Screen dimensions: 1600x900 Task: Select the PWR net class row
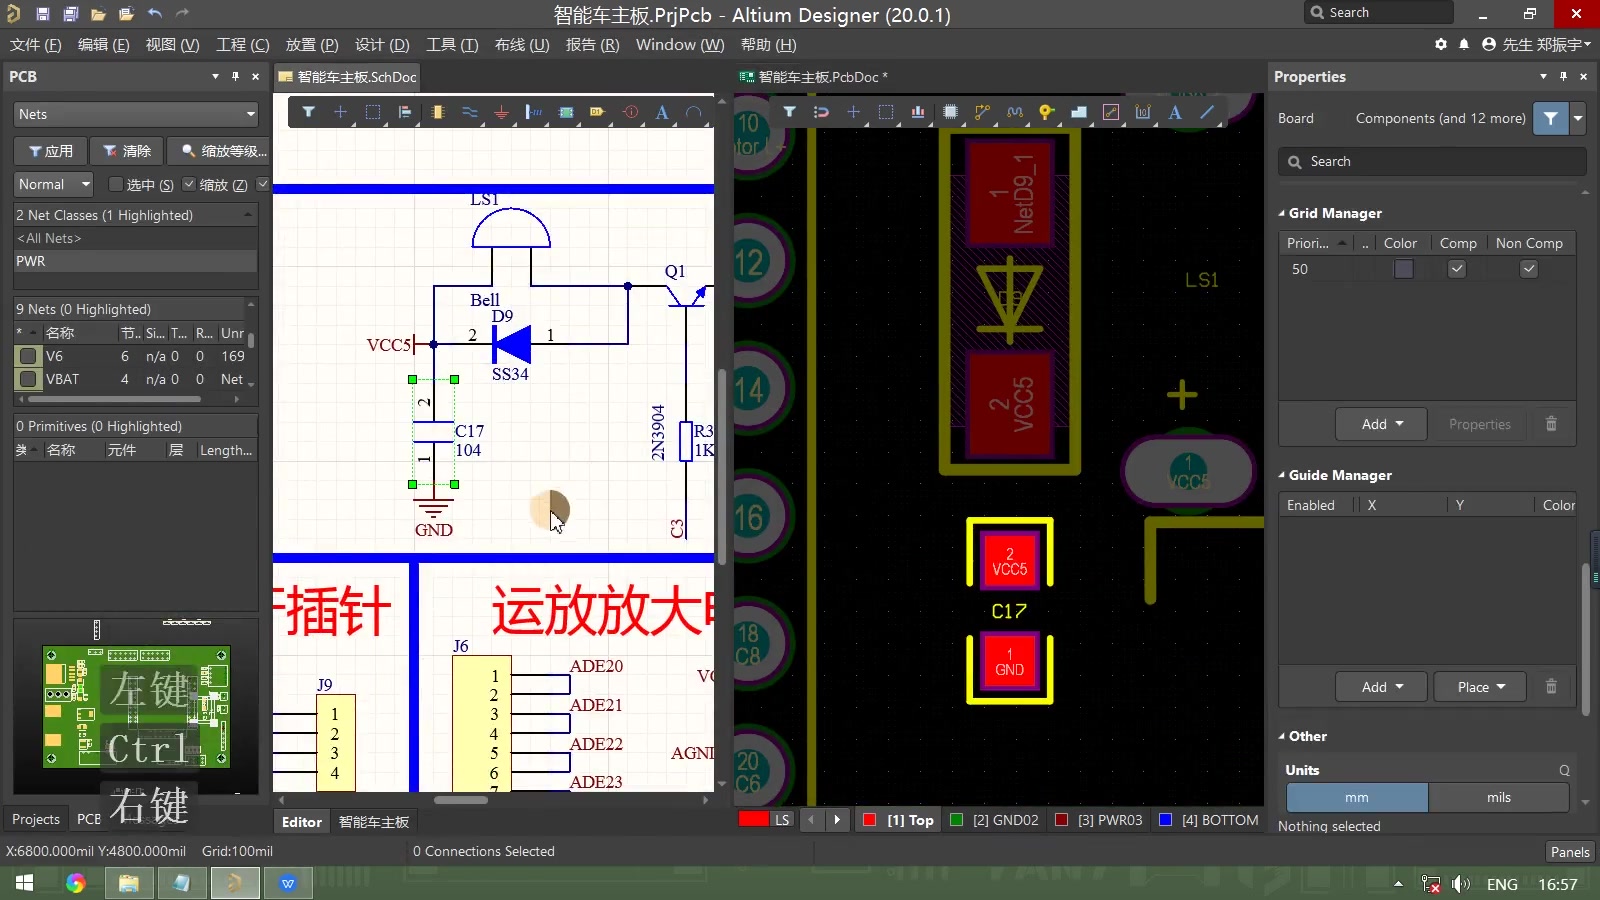coord(136,261)
